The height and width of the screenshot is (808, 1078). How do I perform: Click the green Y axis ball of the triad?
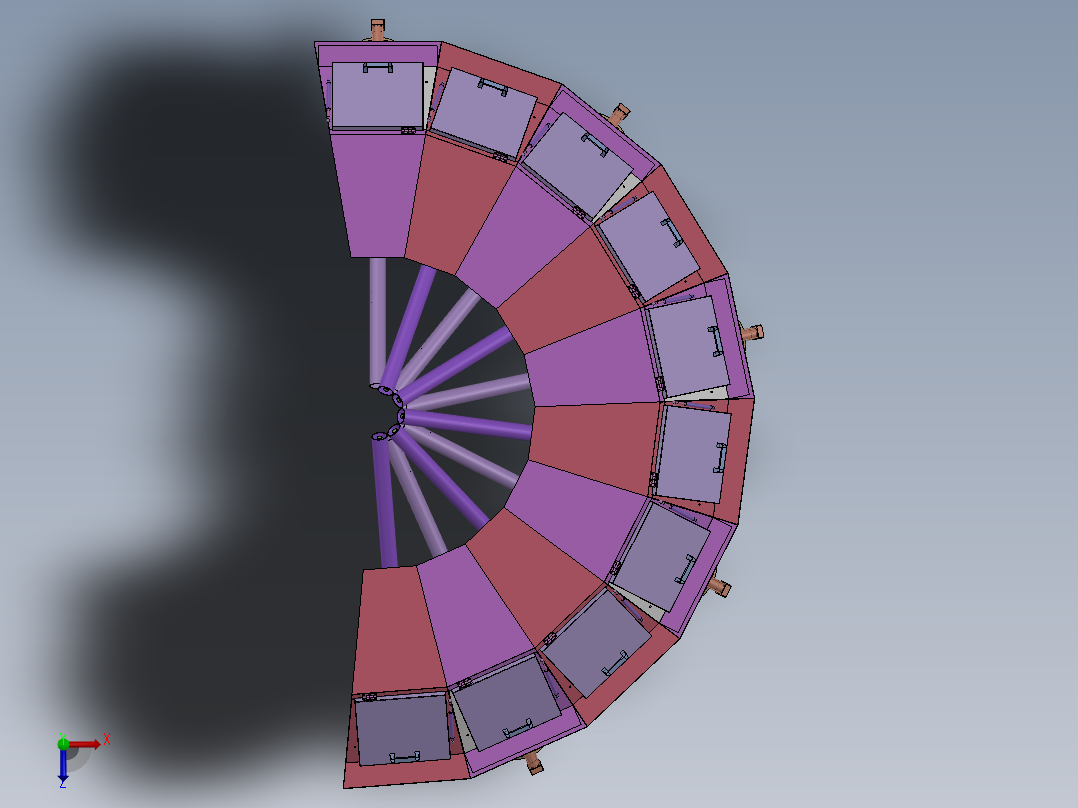(63, 743)
